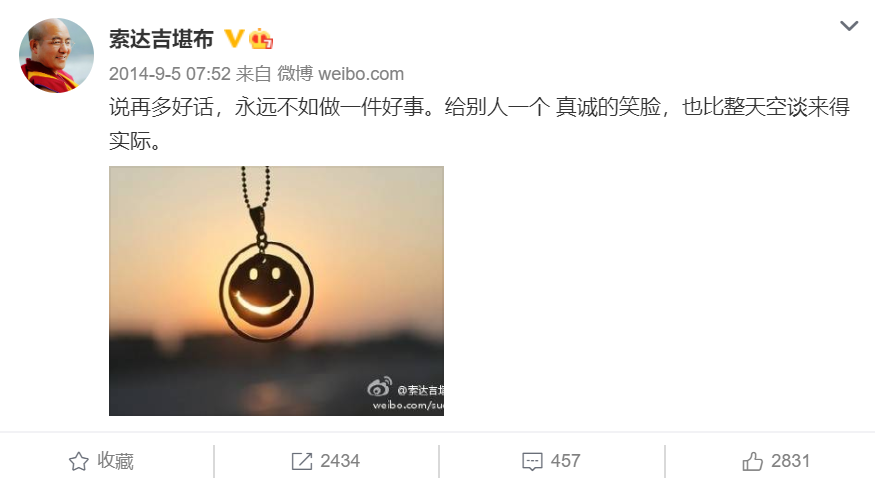Screen dimensions: 875x483
Task: Click the crown membership badge icon
Action: click(261, 39)
